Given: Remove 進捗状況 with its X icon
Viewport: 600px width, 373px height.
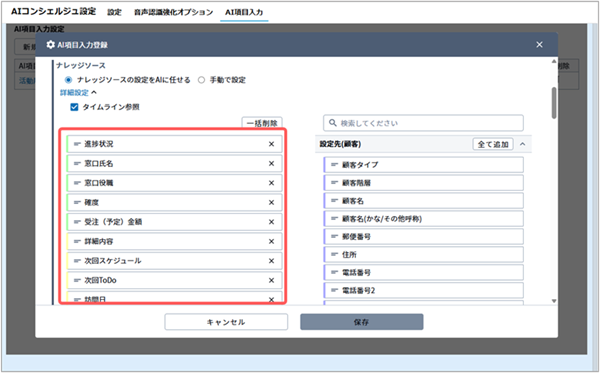Looking at the screenshot, I should point(271,144).
